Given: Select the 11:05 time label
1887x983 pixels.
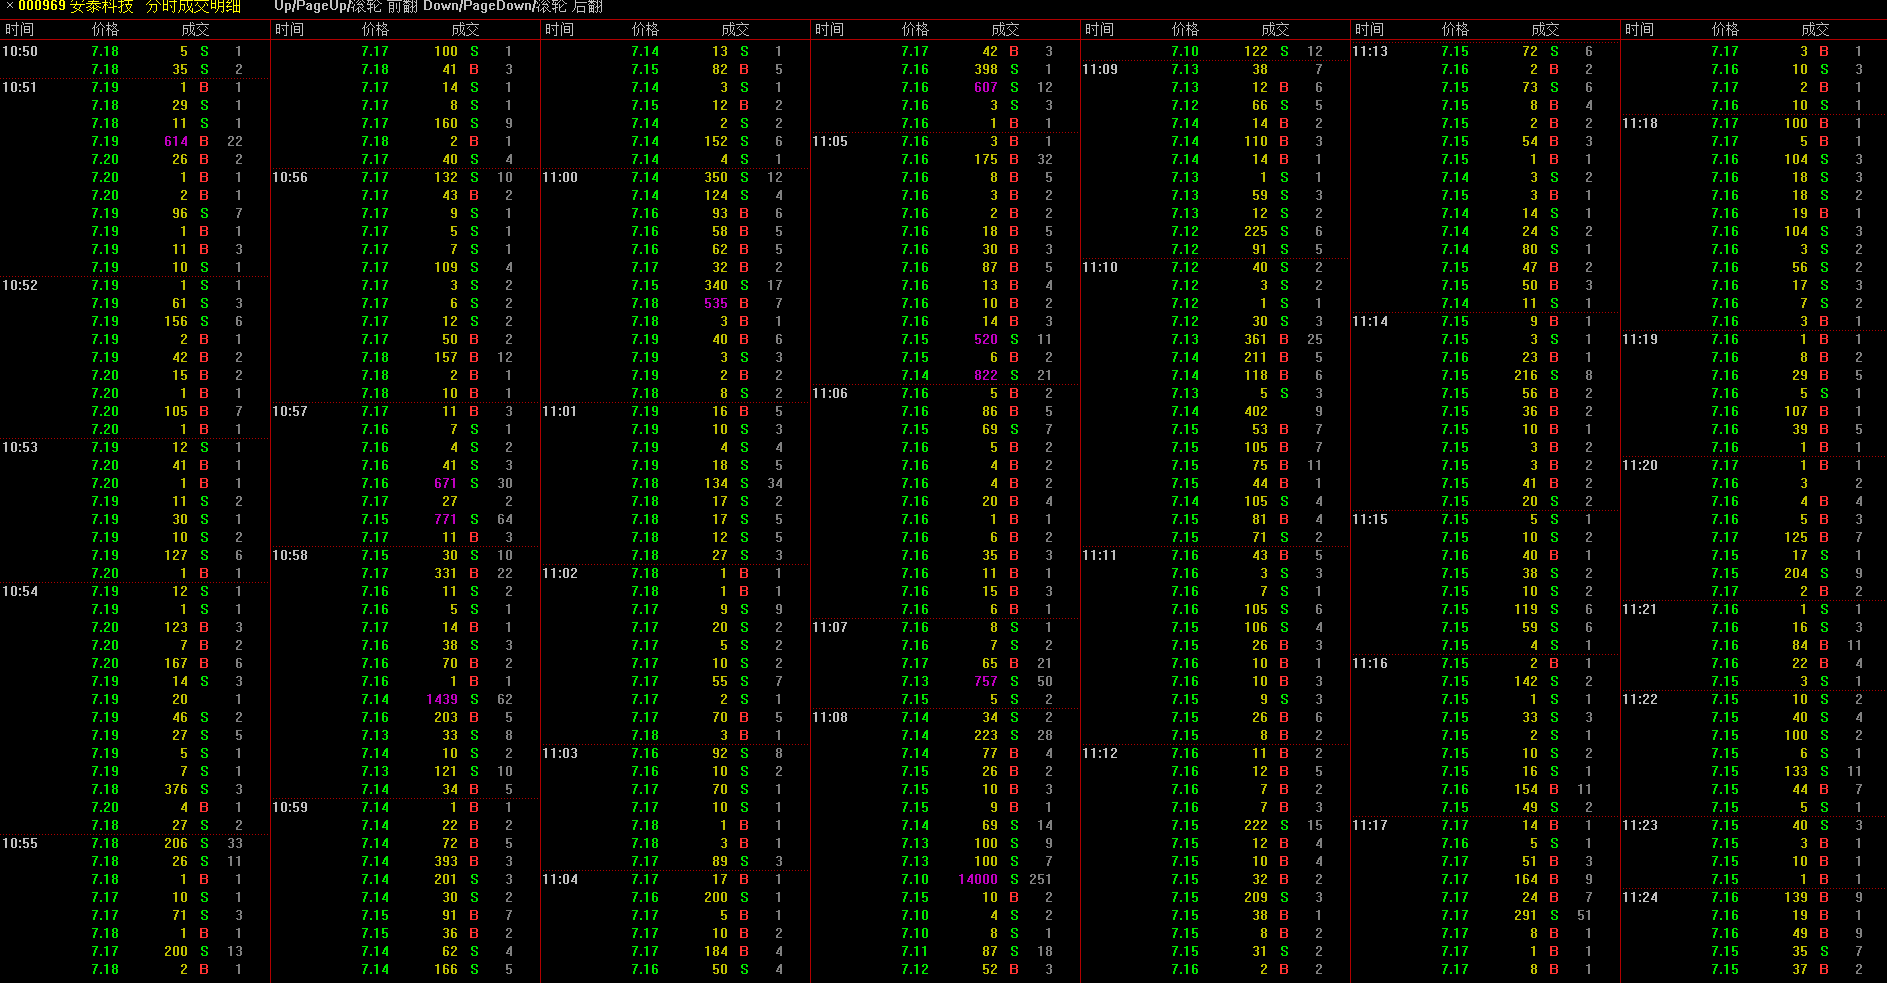Looking at the screenshot, I should click(830, 141).
